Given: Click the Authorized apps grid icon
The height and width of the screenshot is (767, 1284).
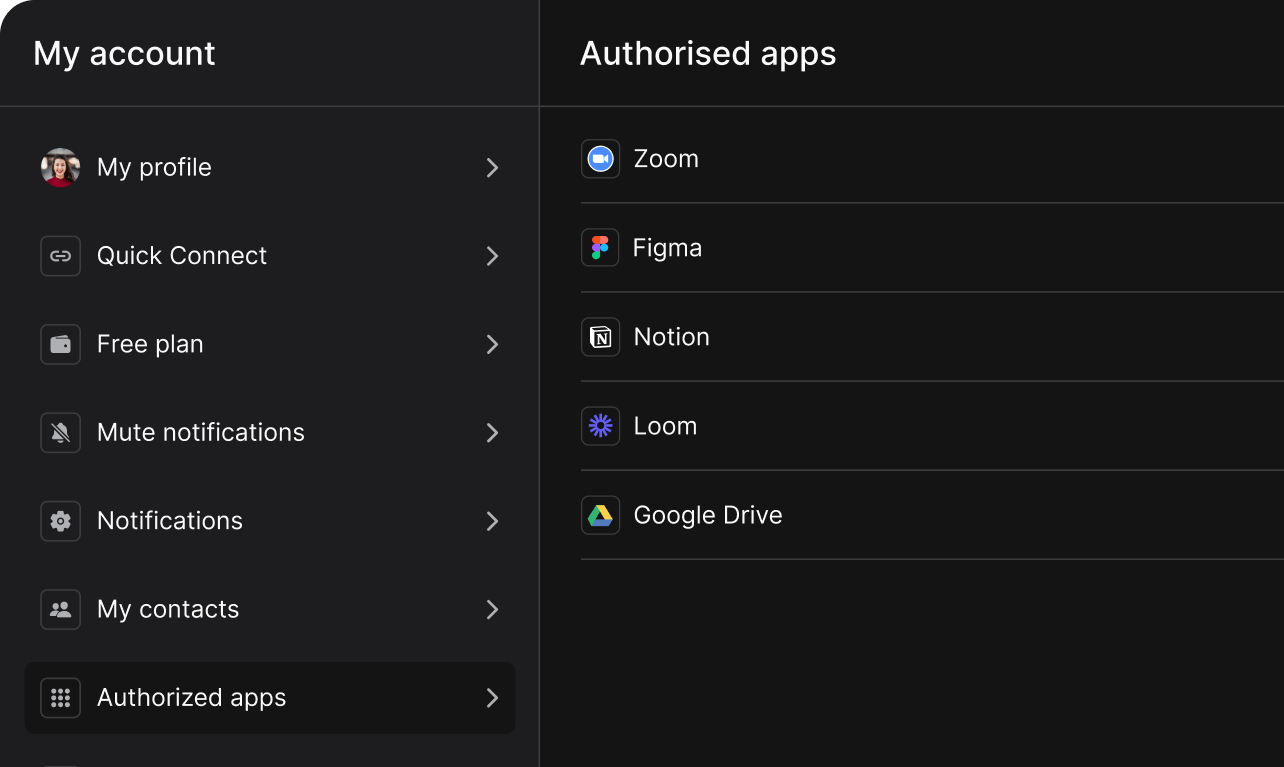Looking at the screenshot, I should 60,698.
